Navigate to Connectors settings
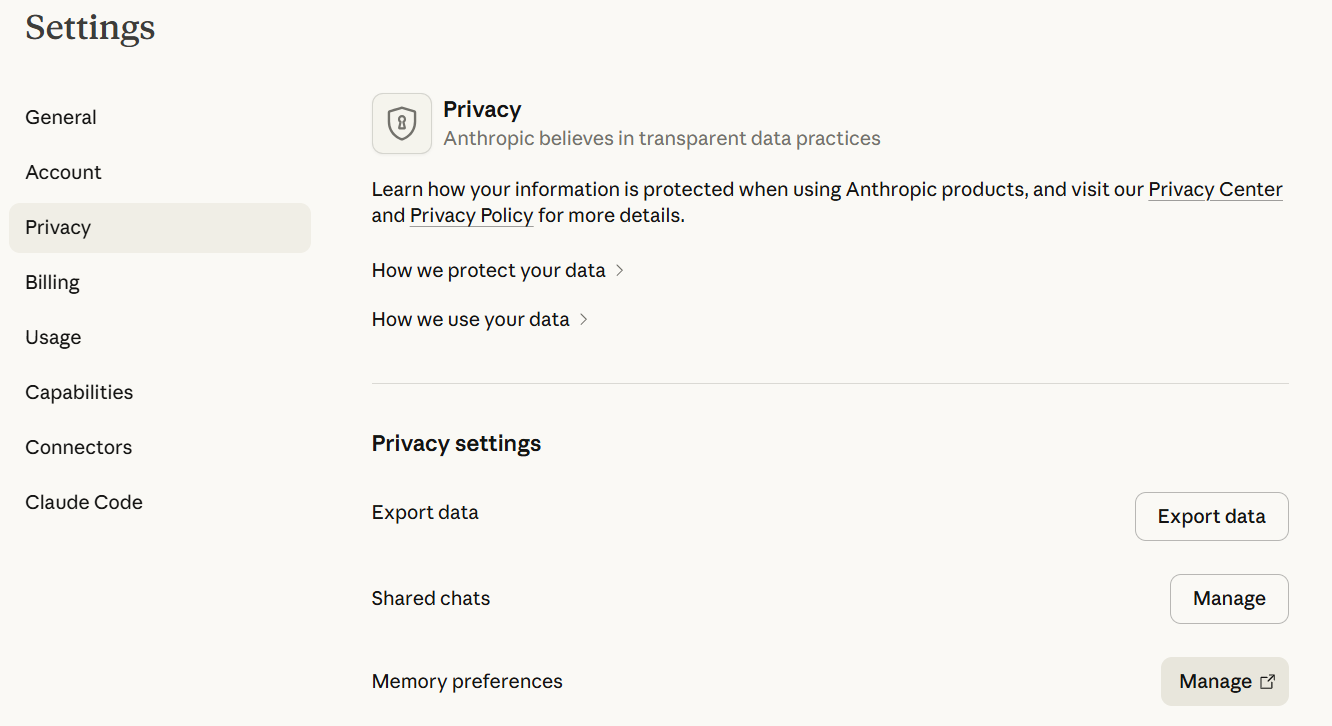 78,448
